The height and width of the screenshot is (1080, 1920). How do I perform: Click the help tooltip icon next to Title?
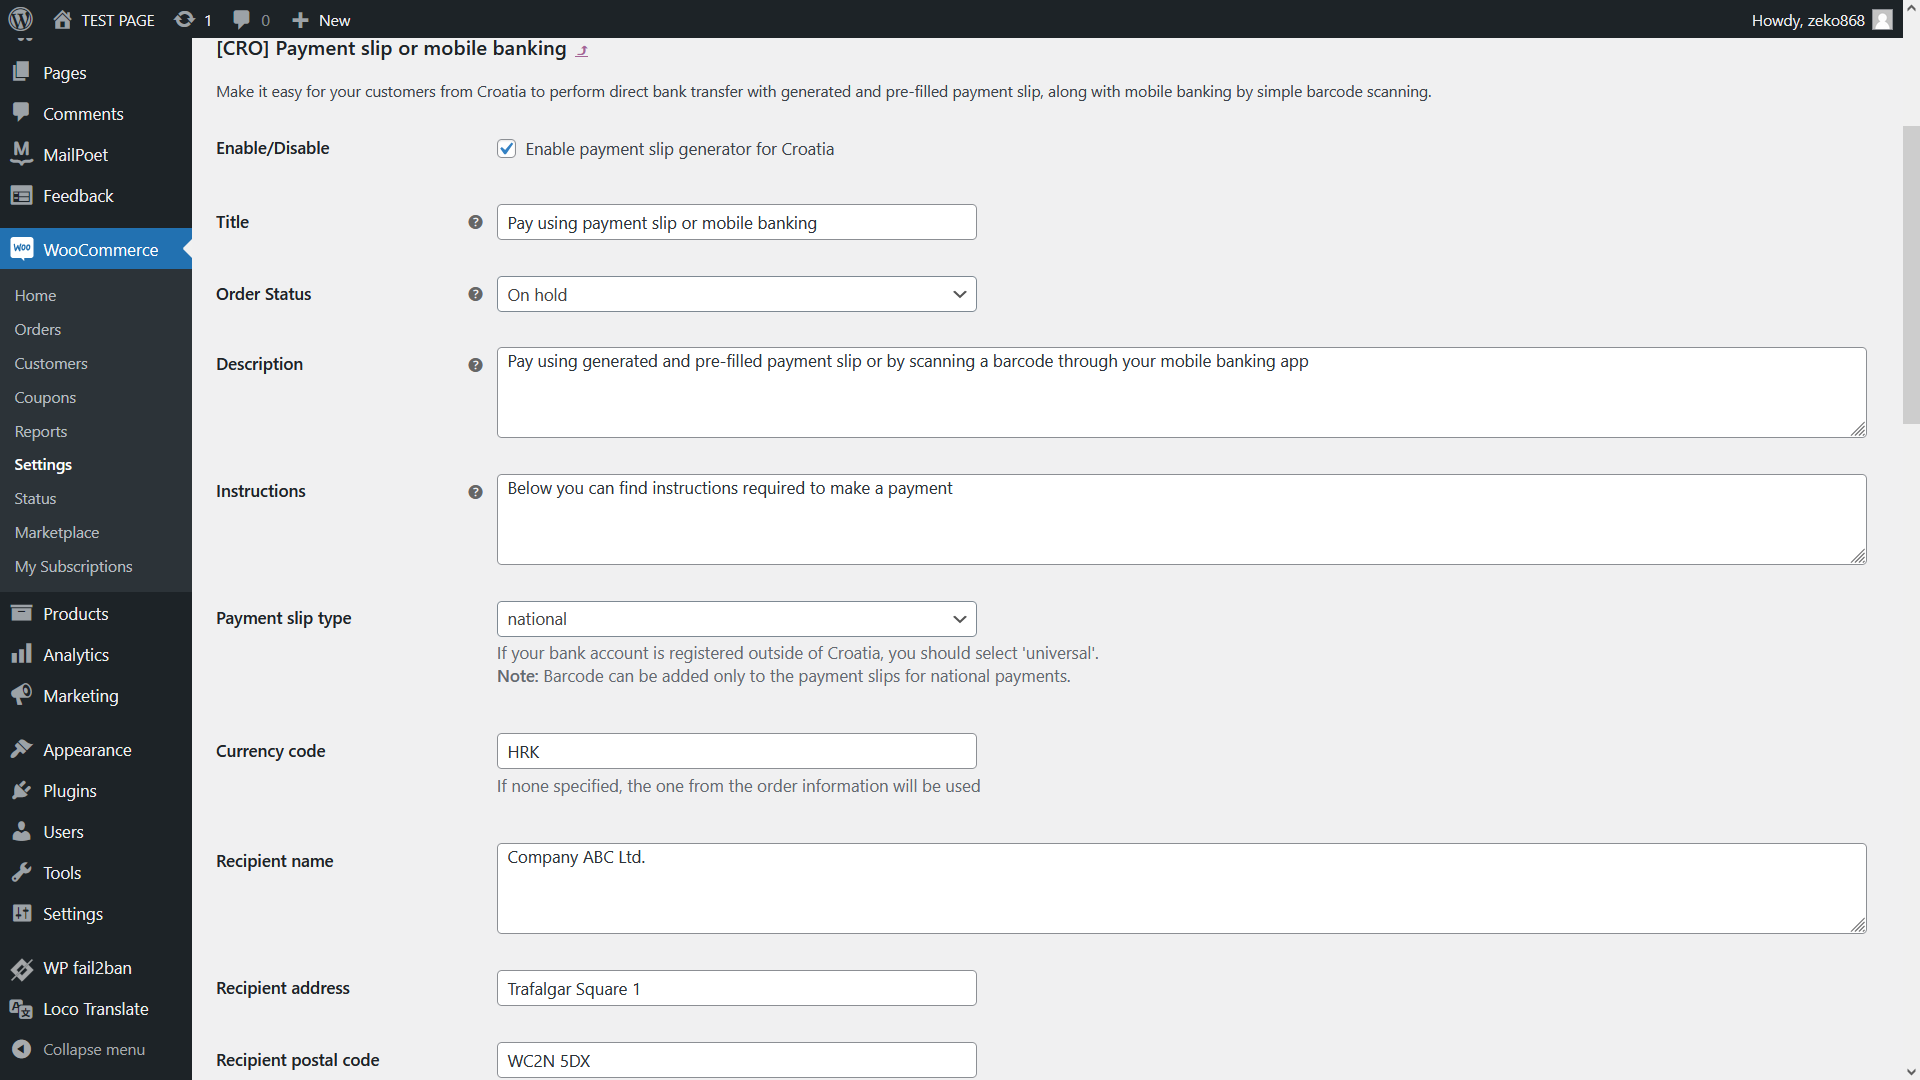point(475,222)
